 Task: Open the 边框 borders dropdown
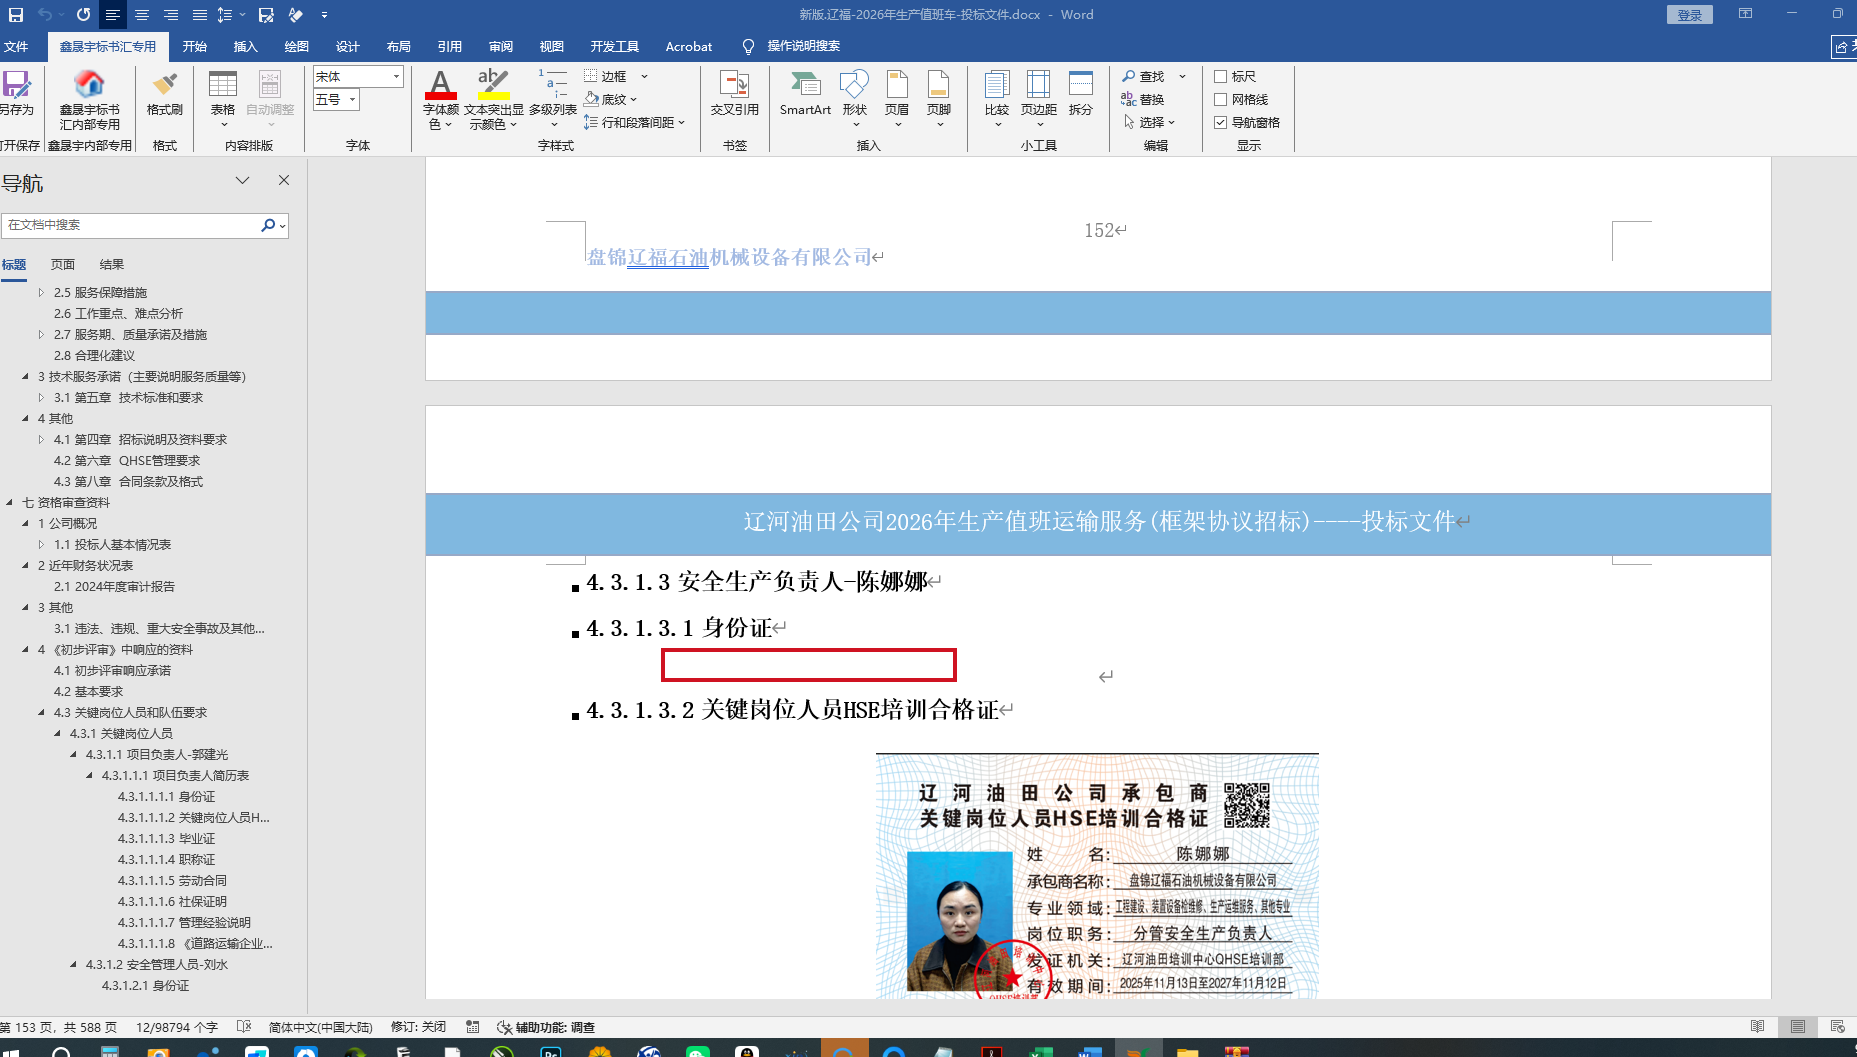tap(644, 76)
